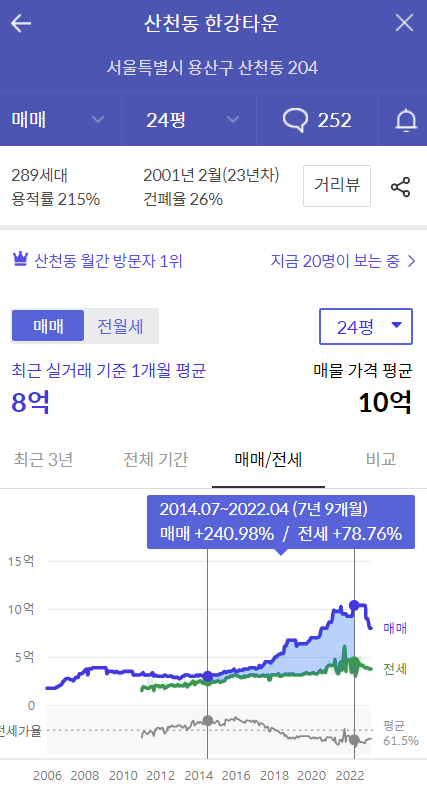Open 지금 20명이 보는 중 link
427x787 pixels.
pos(344,261)
